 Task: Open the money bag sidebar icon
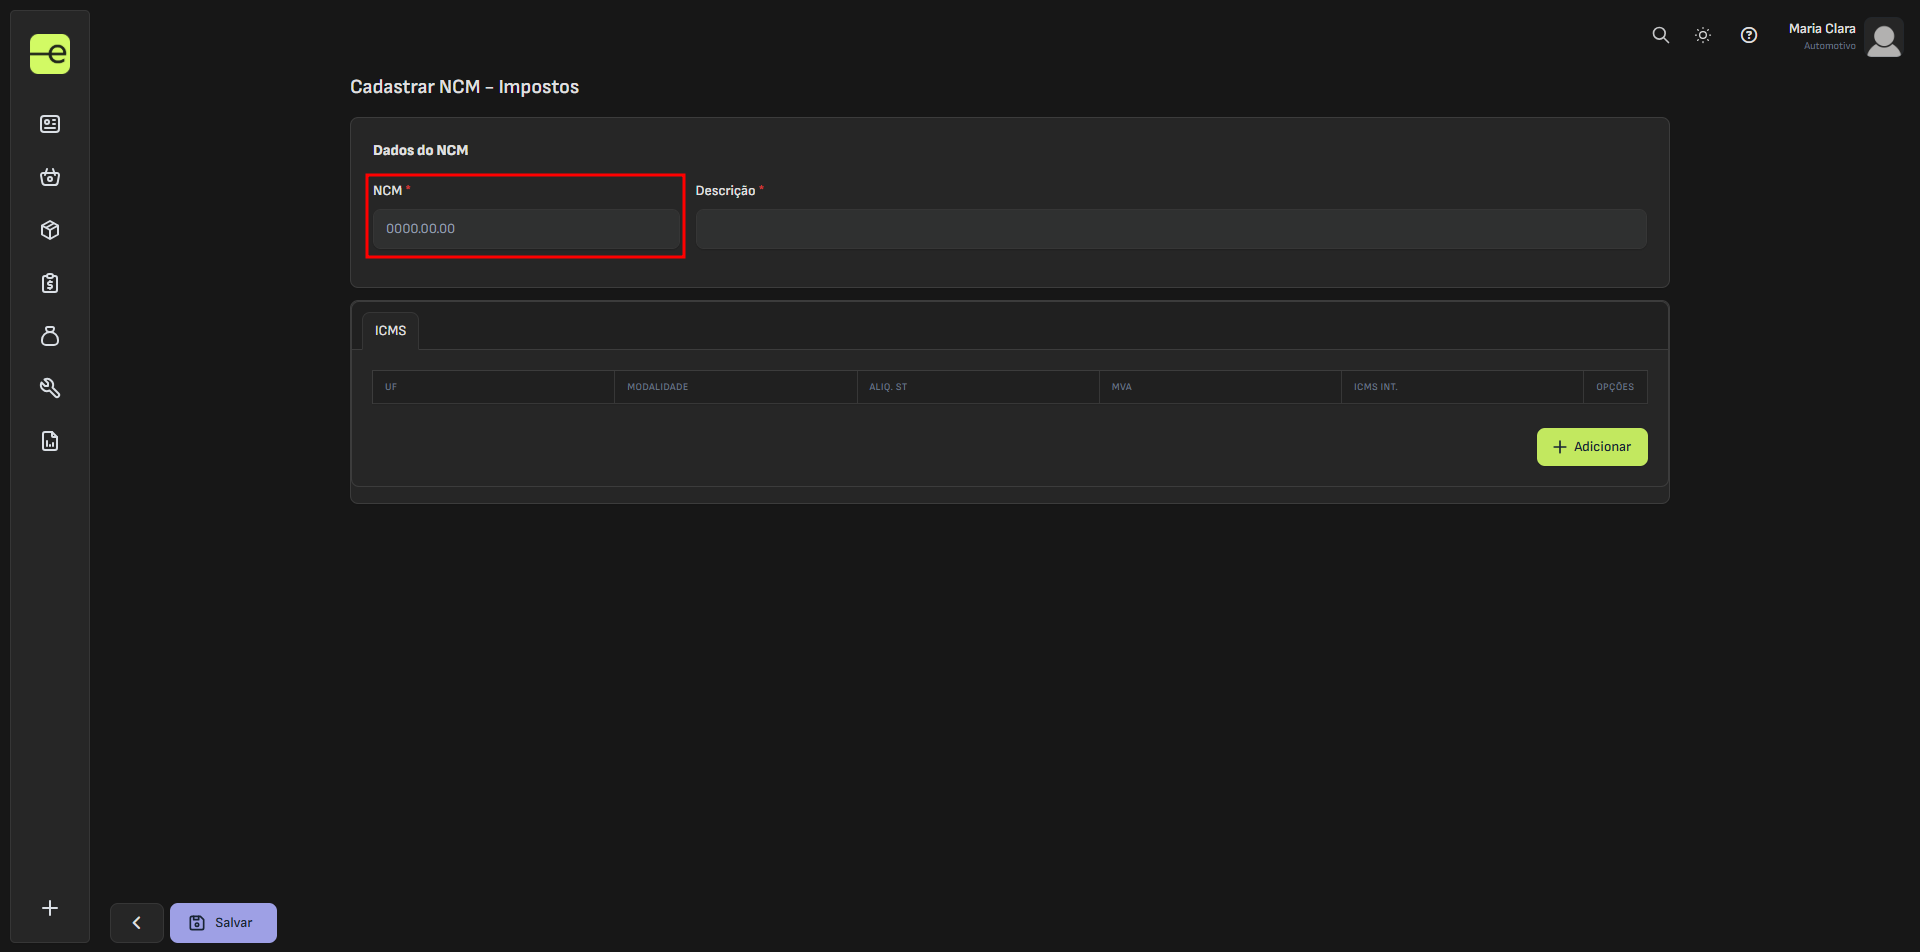(50, 336)
